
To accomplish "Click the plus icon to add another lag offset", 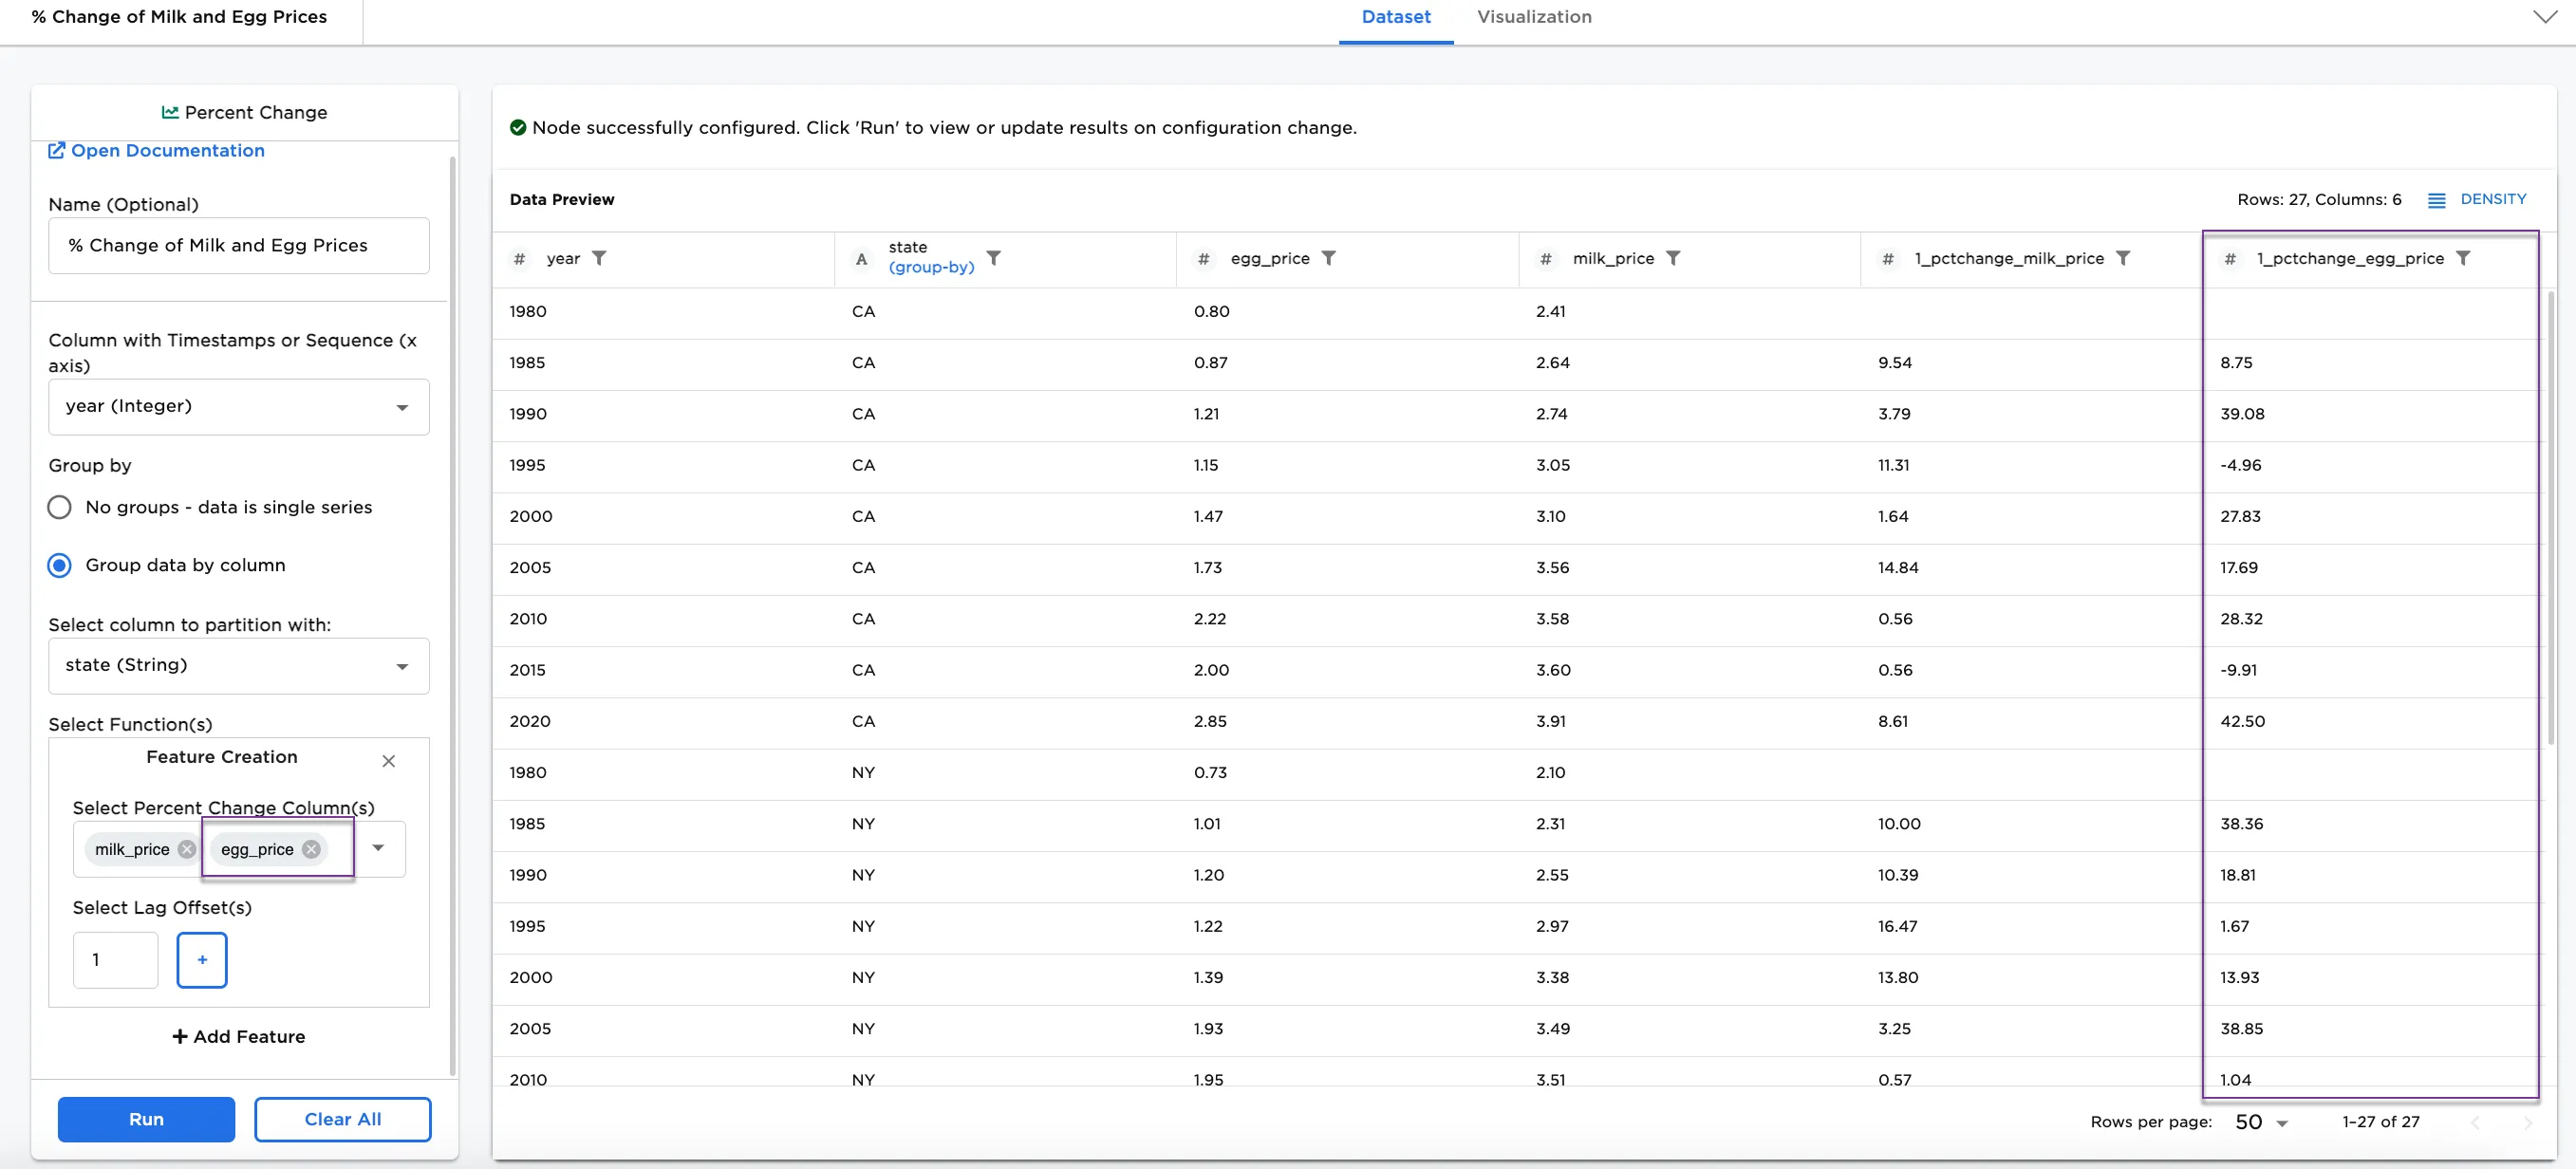I will coord(202,960).
